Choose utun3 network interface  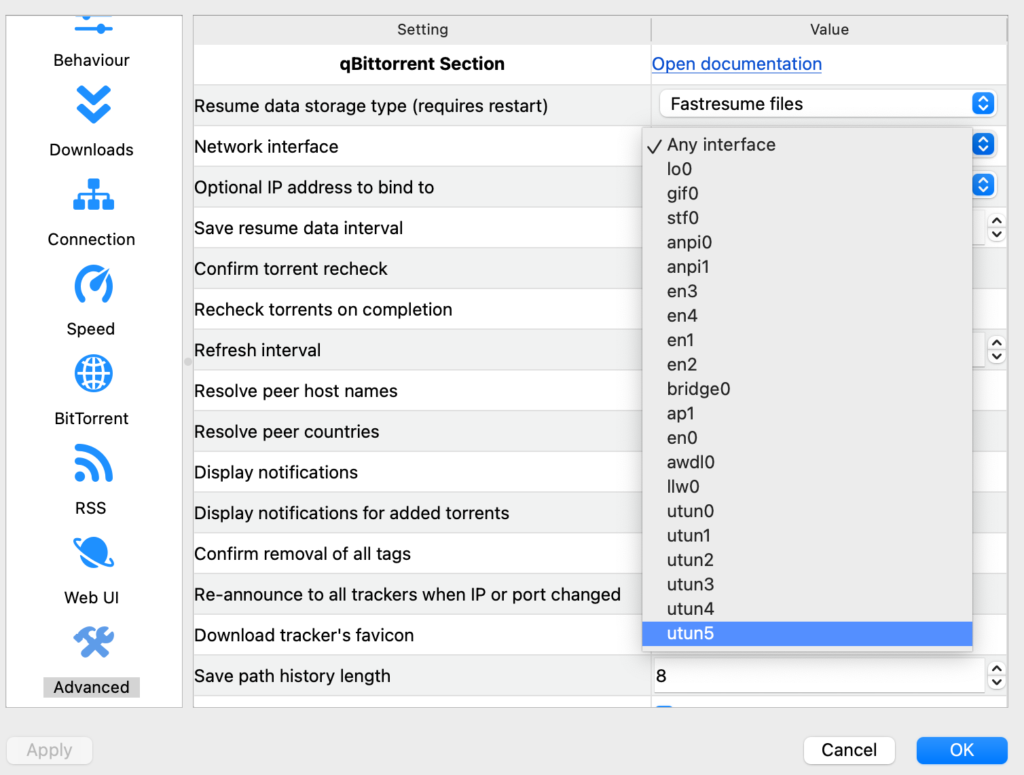pos(807,584)
